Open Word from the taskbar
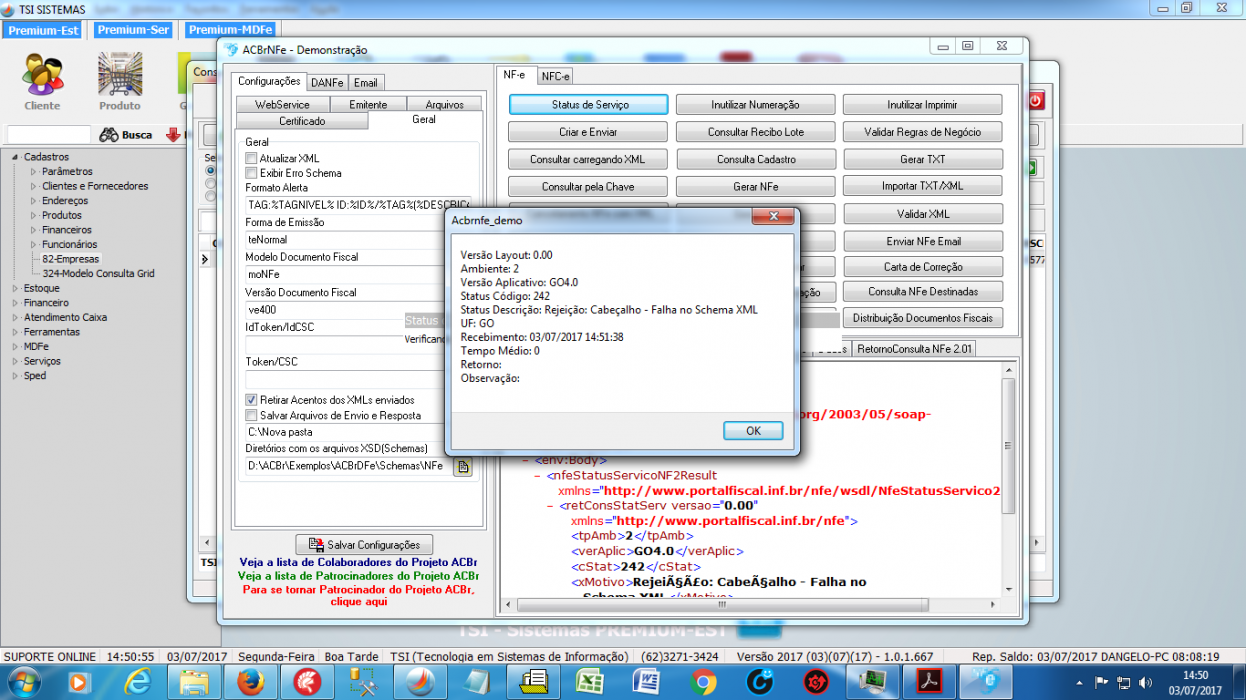 648,683
